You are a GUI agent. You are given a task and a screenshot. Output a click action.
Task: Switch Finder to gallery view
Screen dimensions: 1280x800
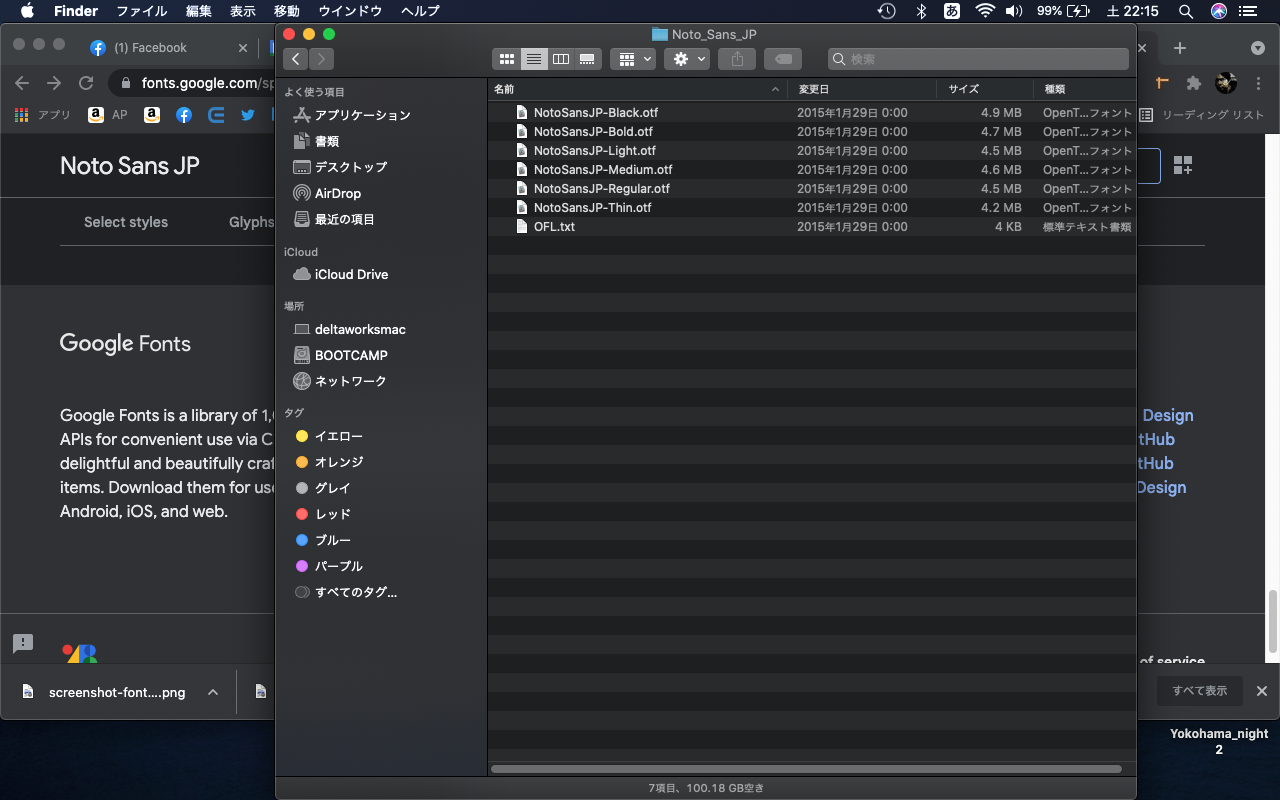pos(588,59)
